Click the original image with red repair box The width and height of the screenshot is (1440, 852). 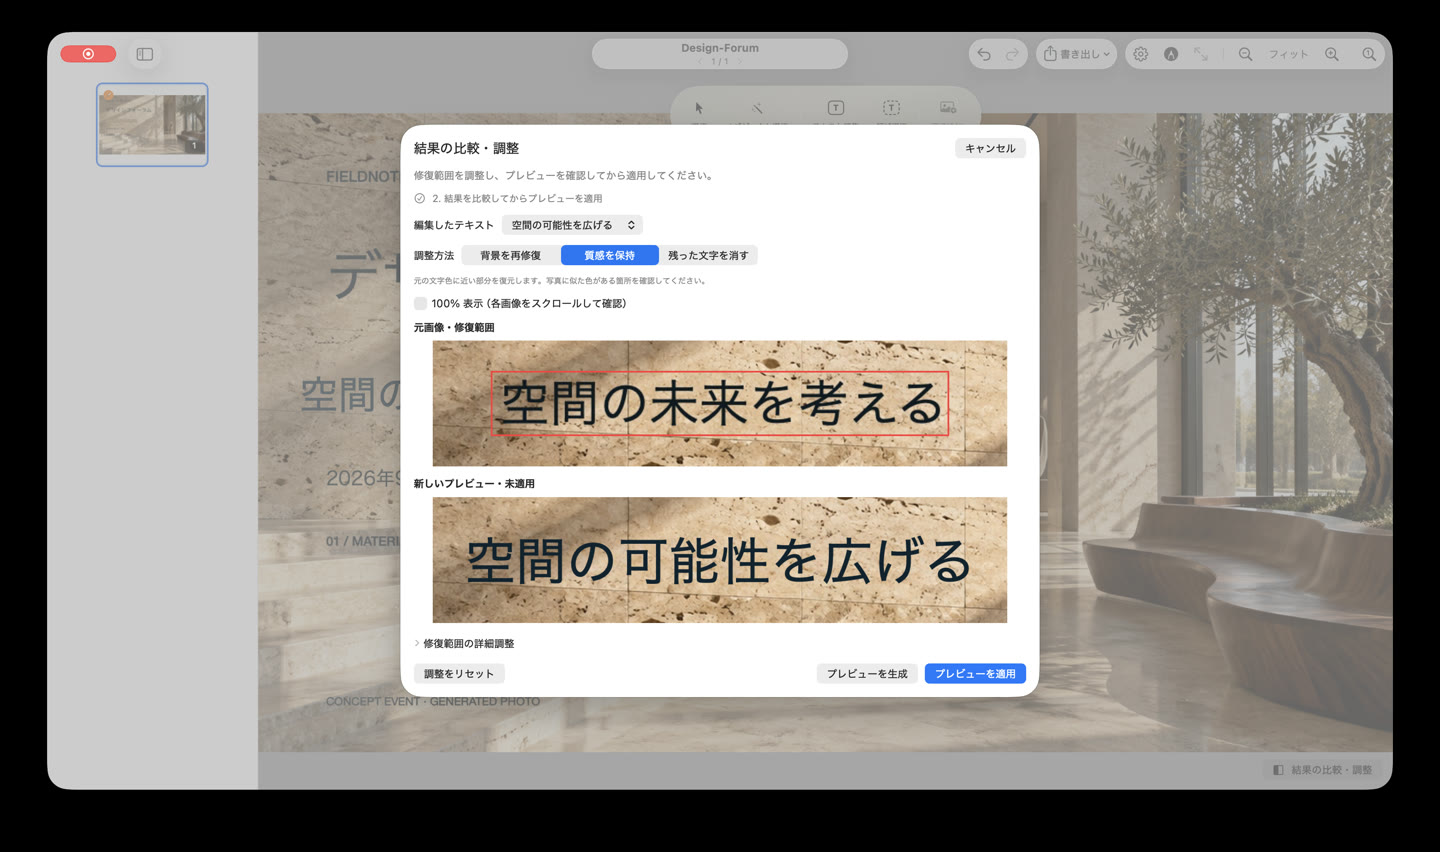[x=720, y=404]
